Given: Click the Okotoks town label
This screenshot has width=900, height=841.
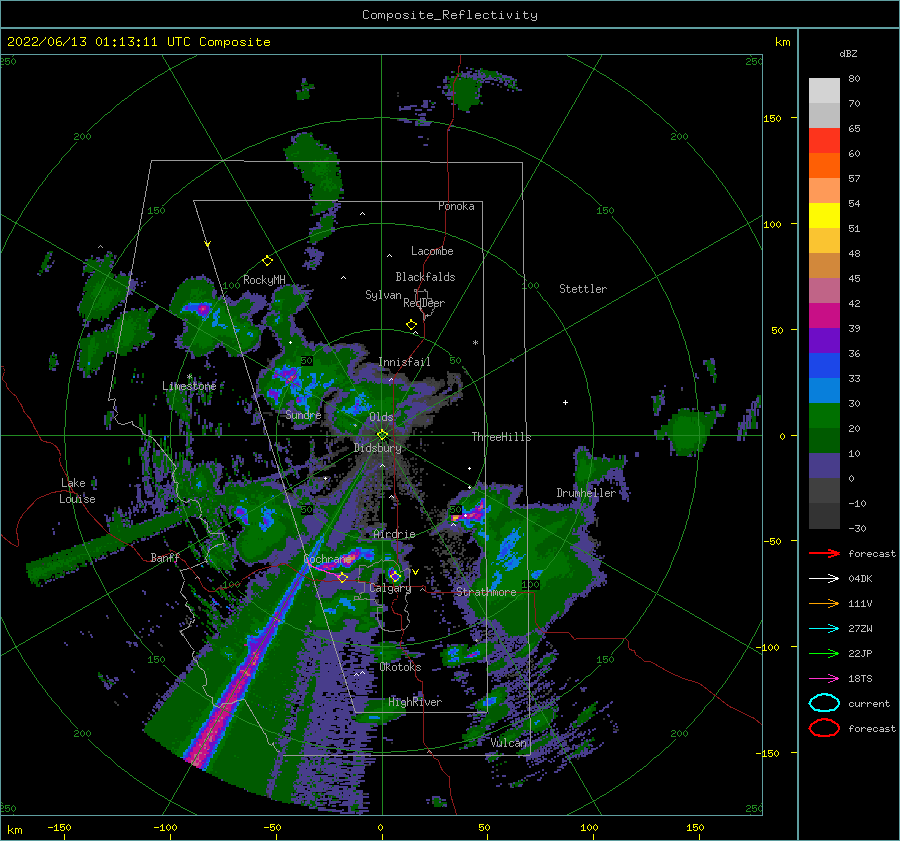Looking at the screenshot, I should [400, 667].
